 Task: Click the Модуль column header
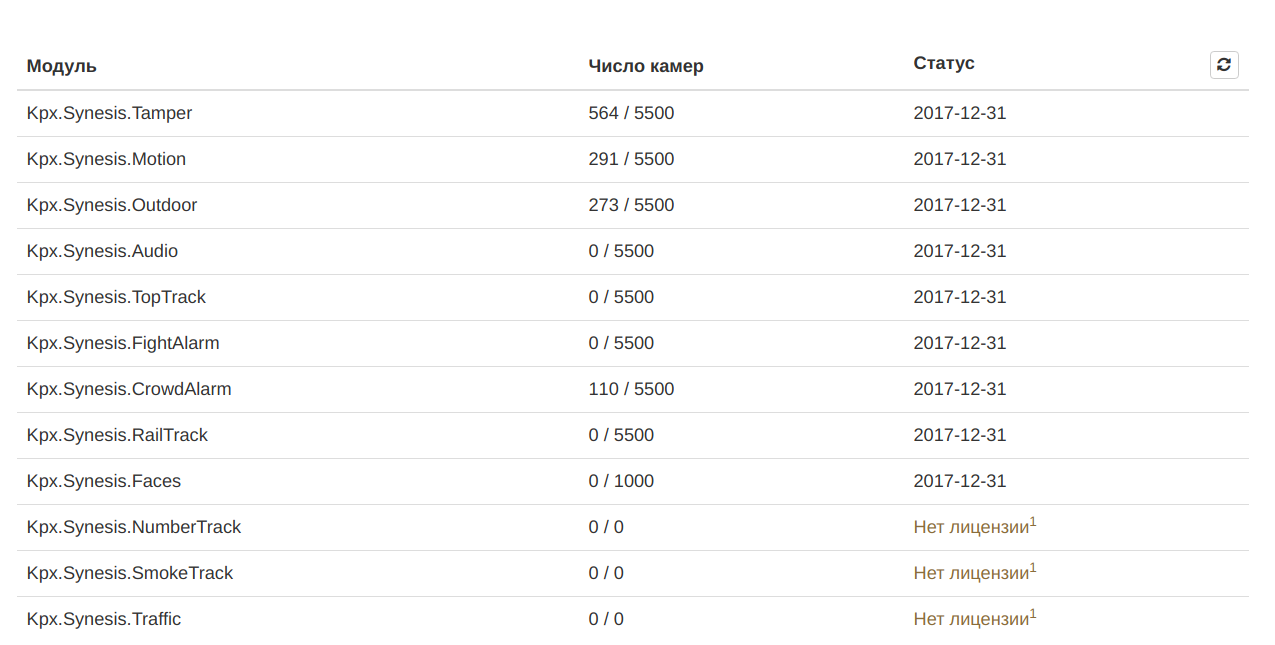tap(62, 66)
